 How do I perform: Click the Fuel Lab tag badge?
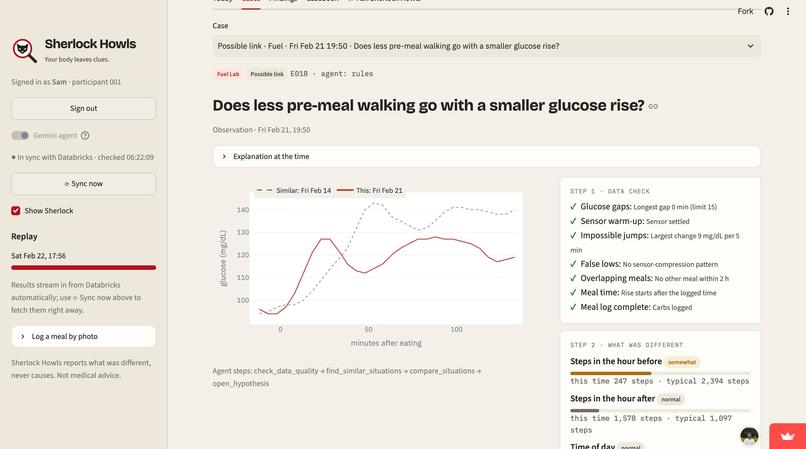(228, 74)
